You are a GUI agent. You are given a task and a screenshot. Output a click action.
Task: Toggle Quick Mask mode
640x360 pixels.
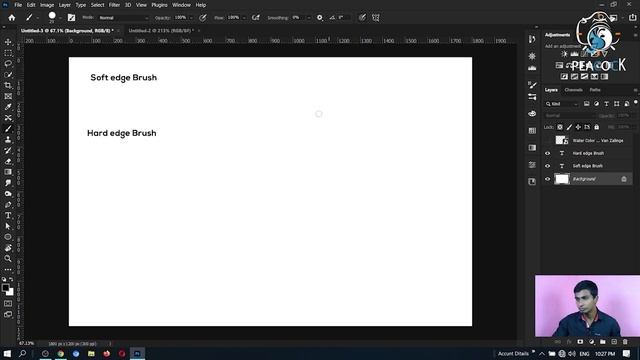pos(8,304)
